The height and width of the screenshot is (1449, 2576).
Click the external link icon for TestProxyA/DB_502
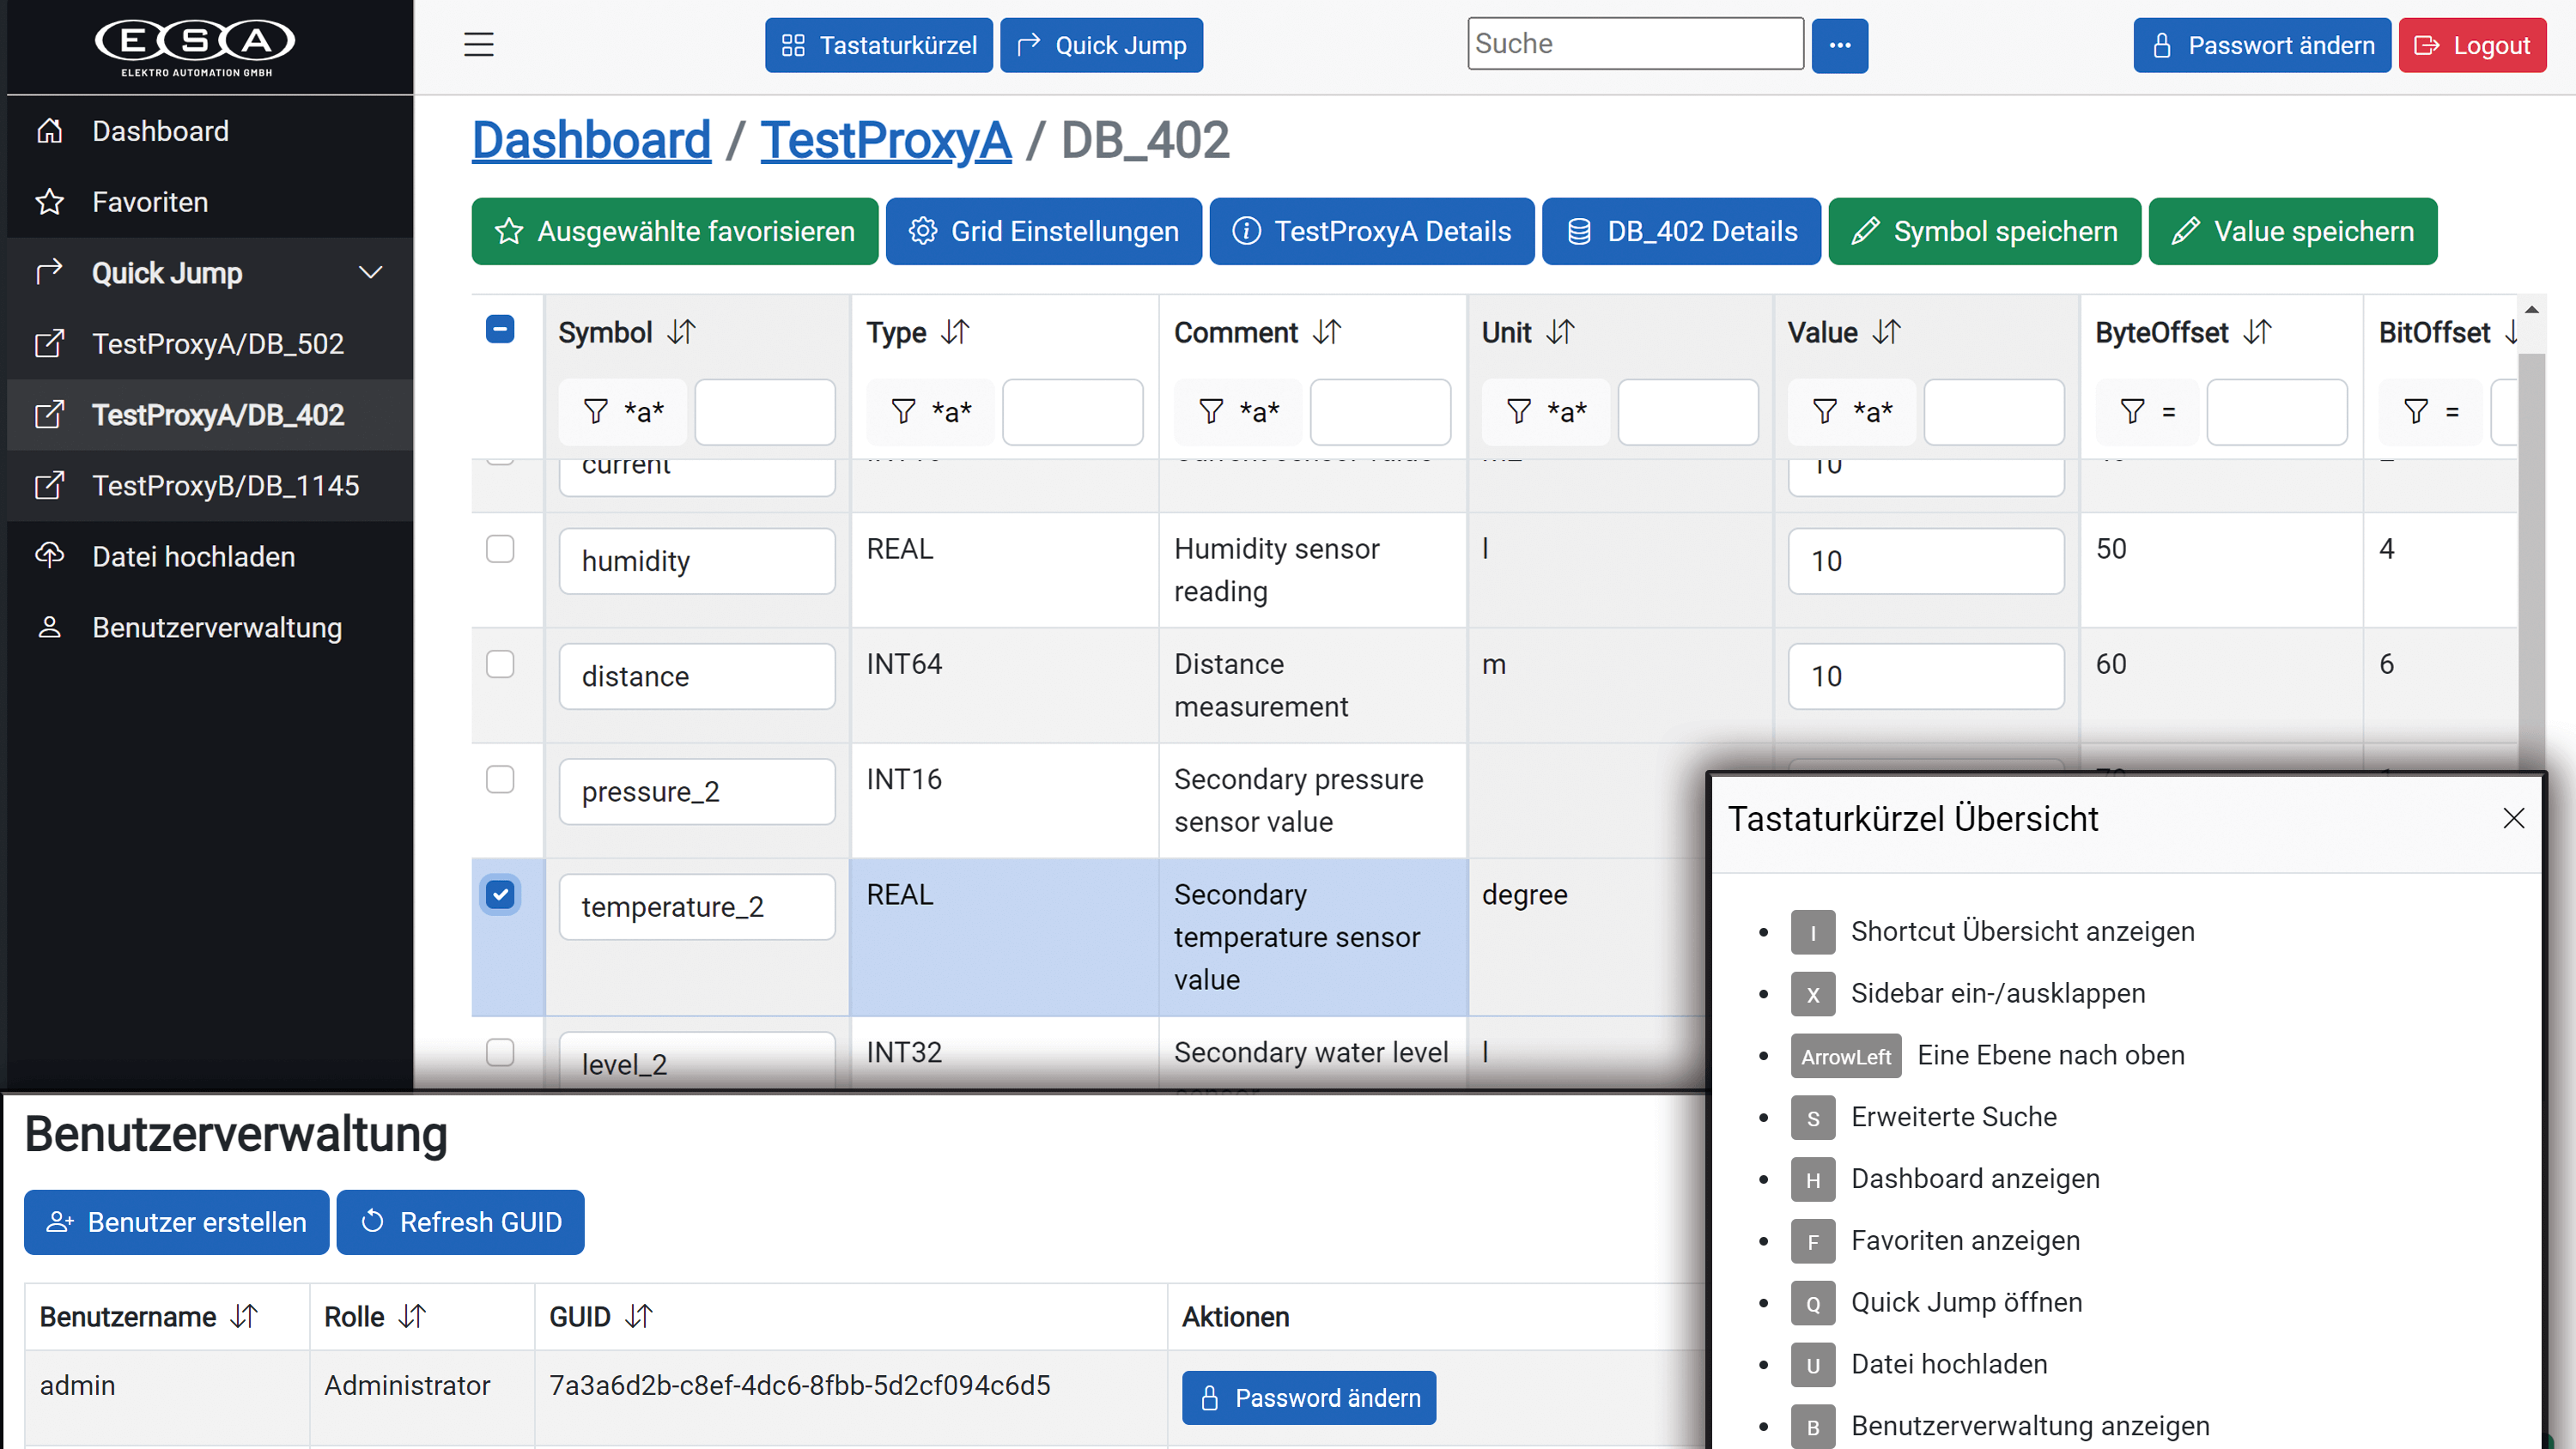point(49,343)
